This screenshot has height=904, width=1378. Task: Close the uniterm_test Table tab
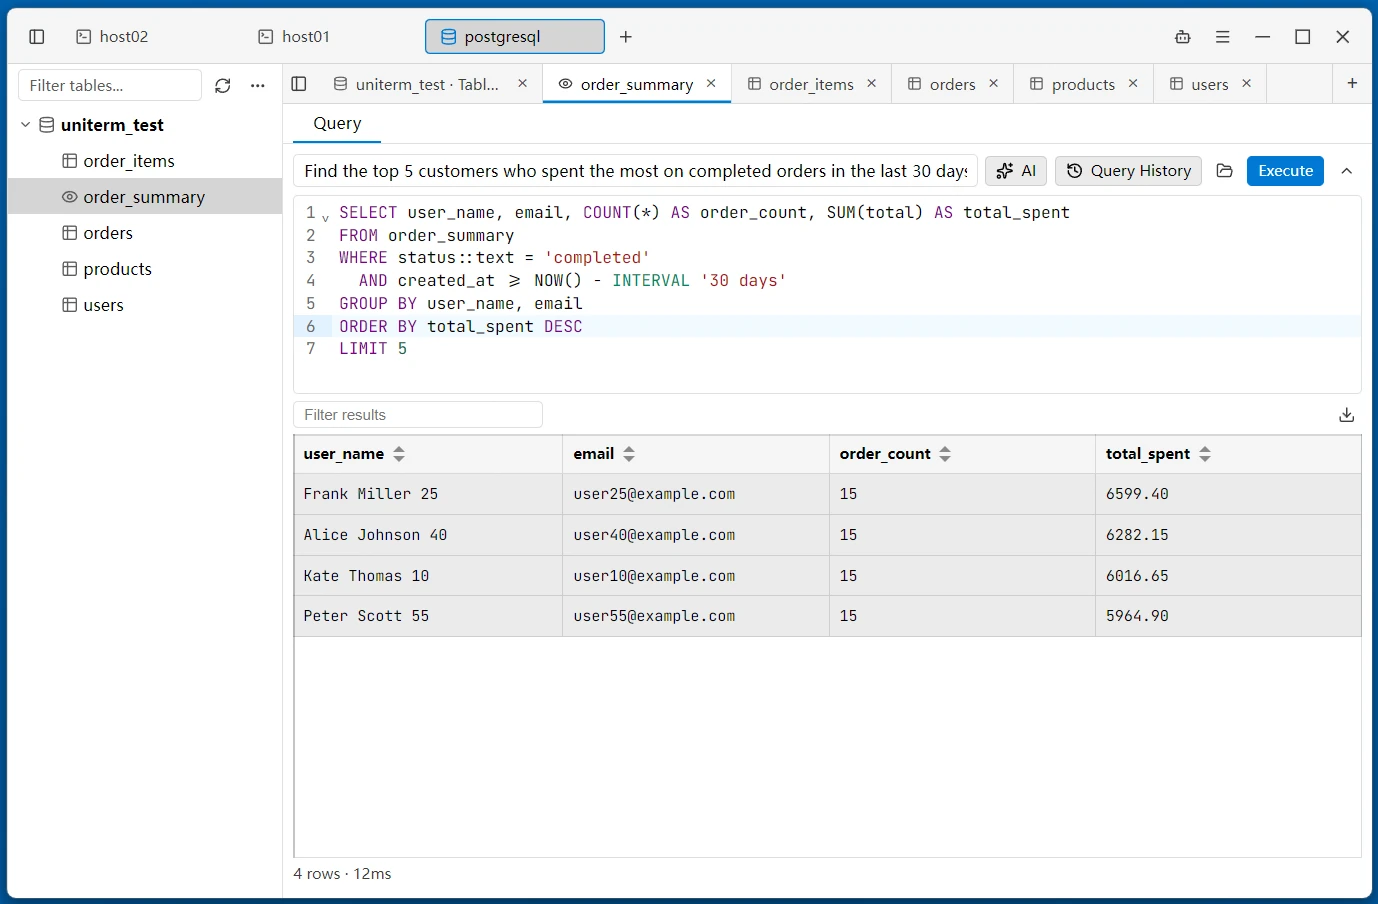523,84
